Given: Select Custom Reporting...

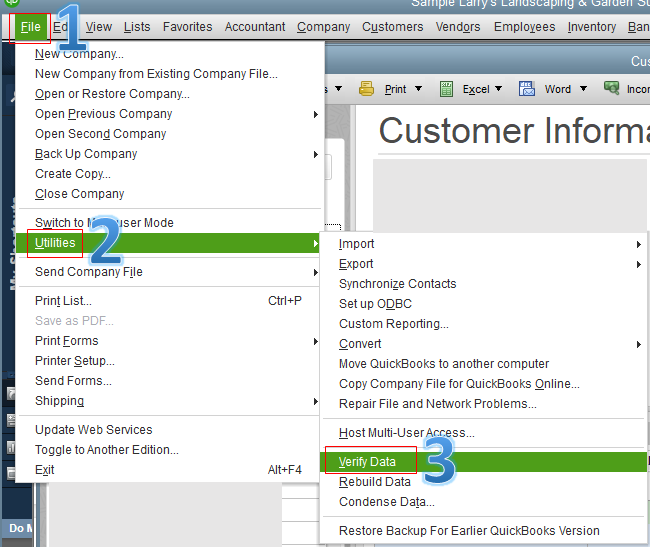Looking at the screenshot, I should point(484,324).
